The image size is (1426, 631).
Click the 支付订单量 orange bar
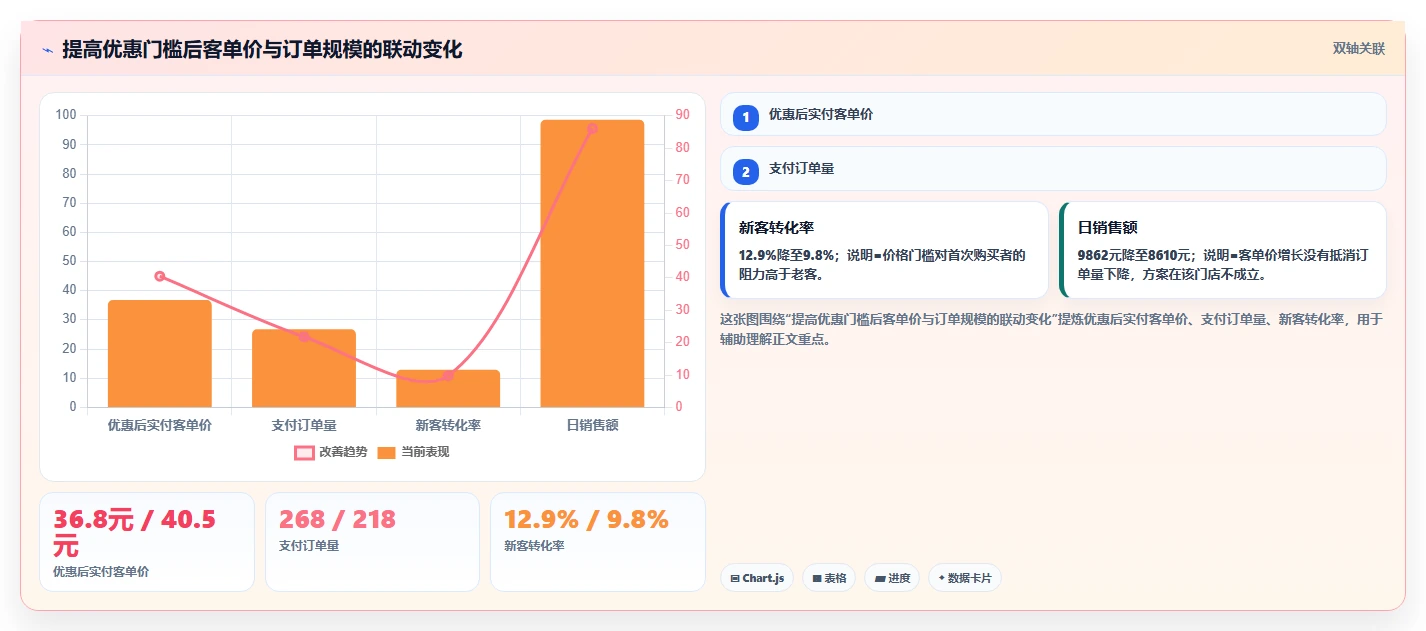304,368
